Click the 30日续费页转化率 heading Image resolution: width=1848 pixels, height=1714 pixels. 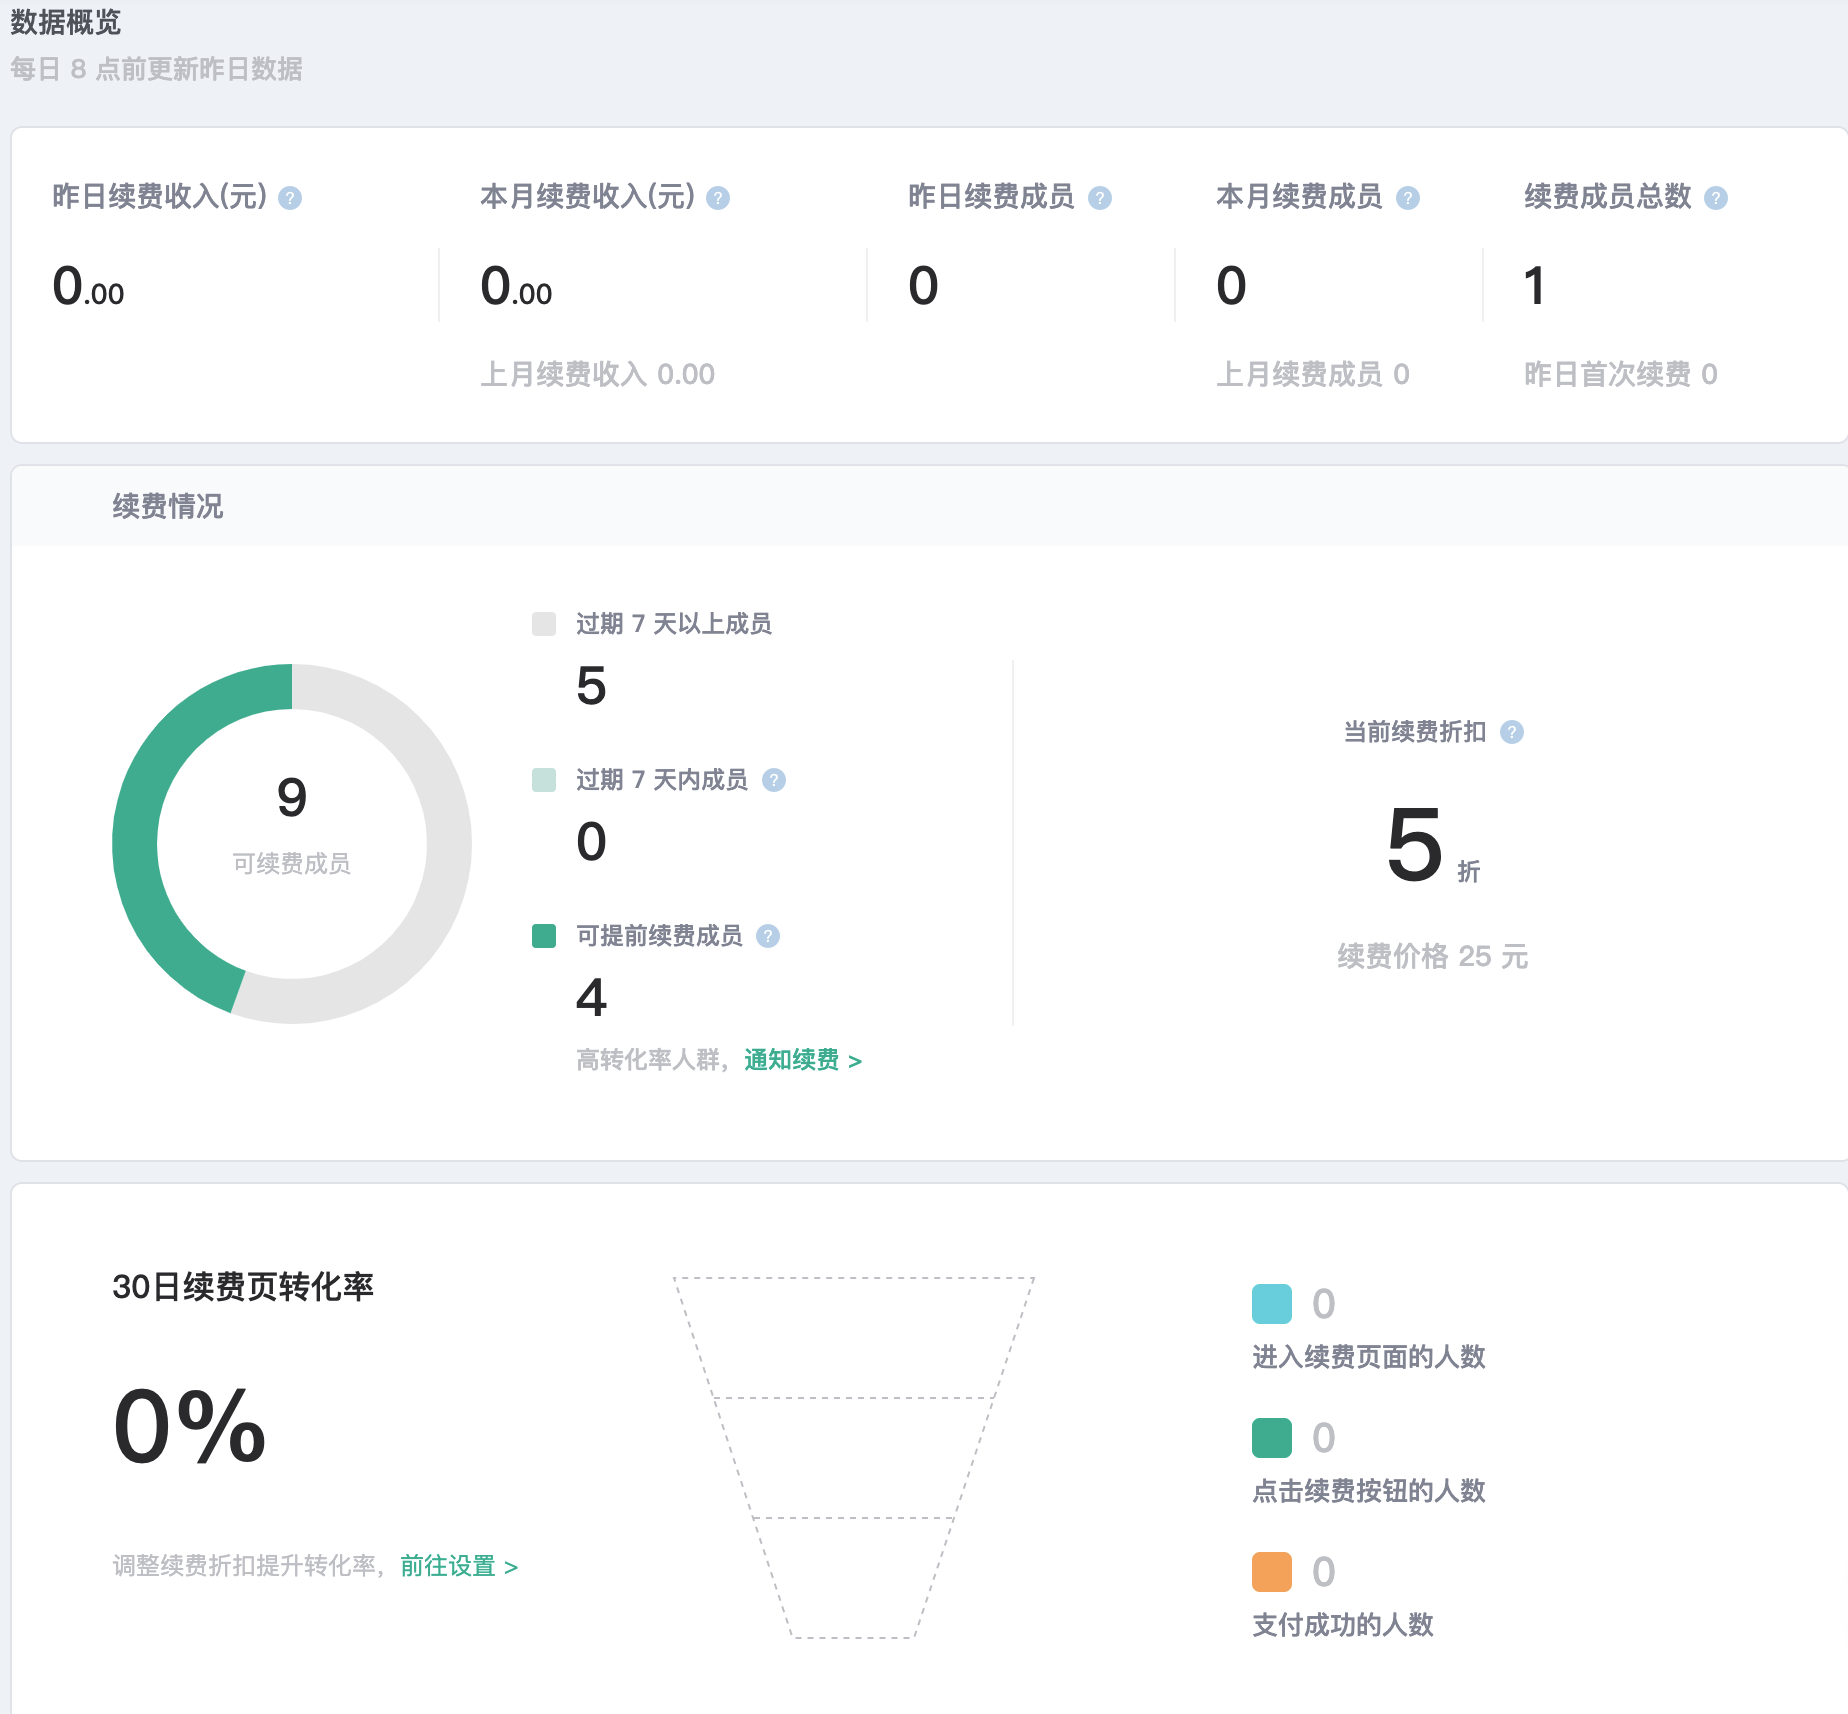coord(243,1286)
